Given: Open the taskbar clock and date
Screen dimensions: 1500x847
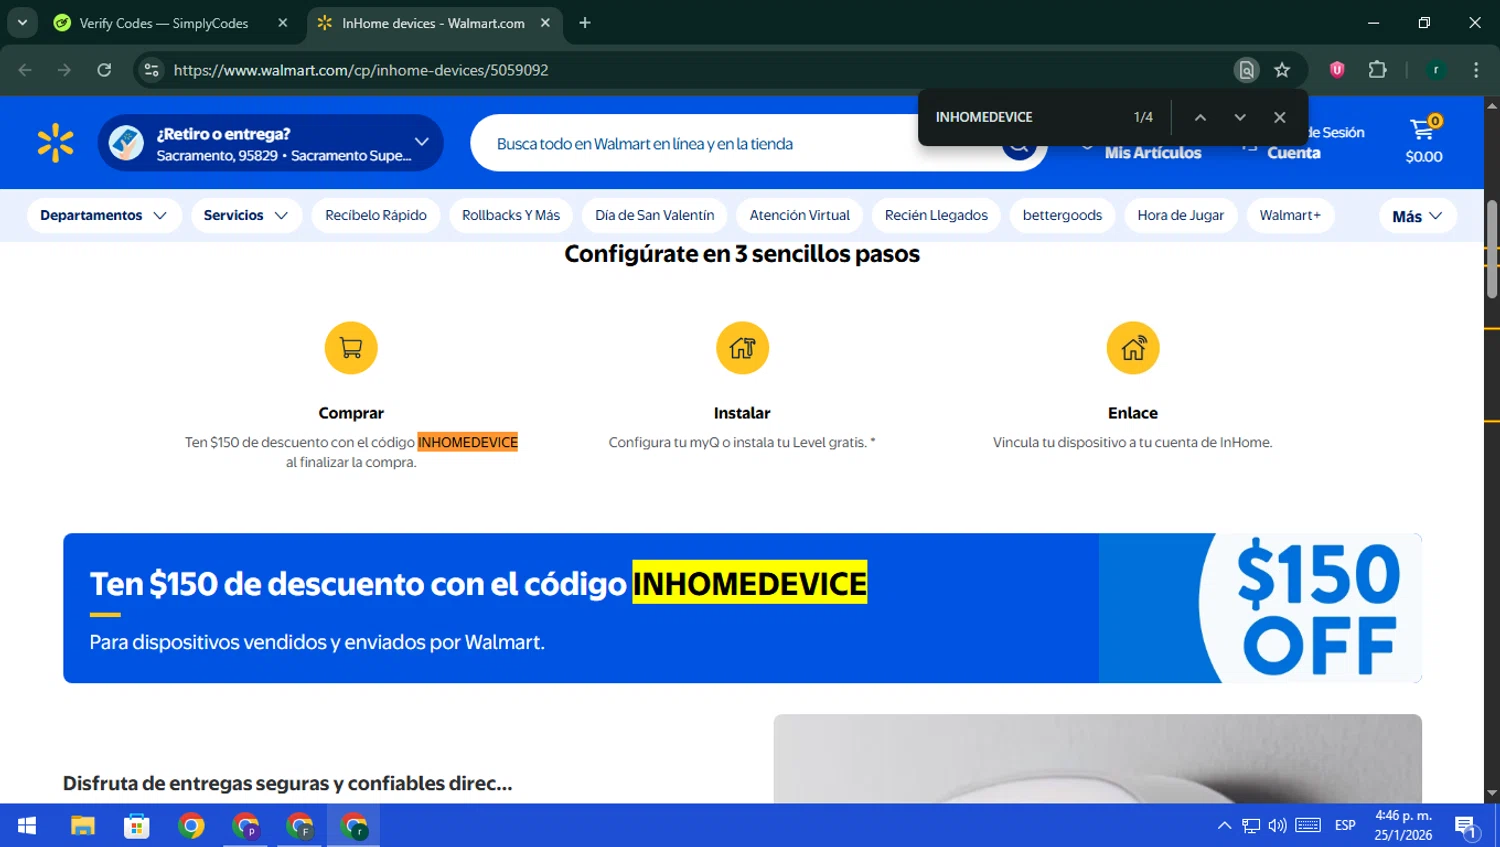Looking at the screenshot, I should click(1403, 826).
